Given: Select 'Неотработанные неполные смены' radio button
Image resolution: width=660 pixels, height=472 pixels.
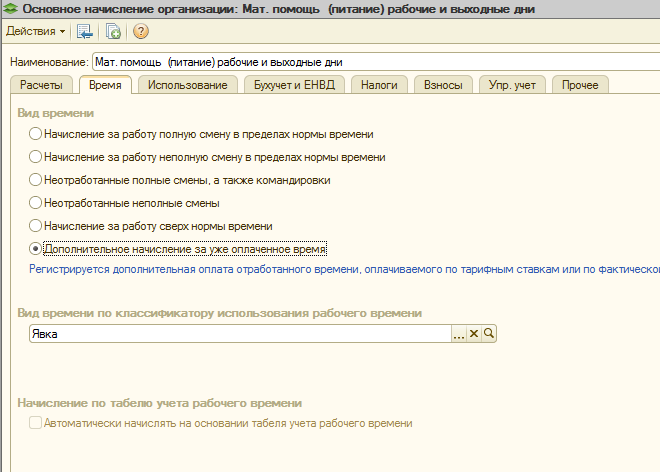Looking at the screenshot, I should click(36, 203).
